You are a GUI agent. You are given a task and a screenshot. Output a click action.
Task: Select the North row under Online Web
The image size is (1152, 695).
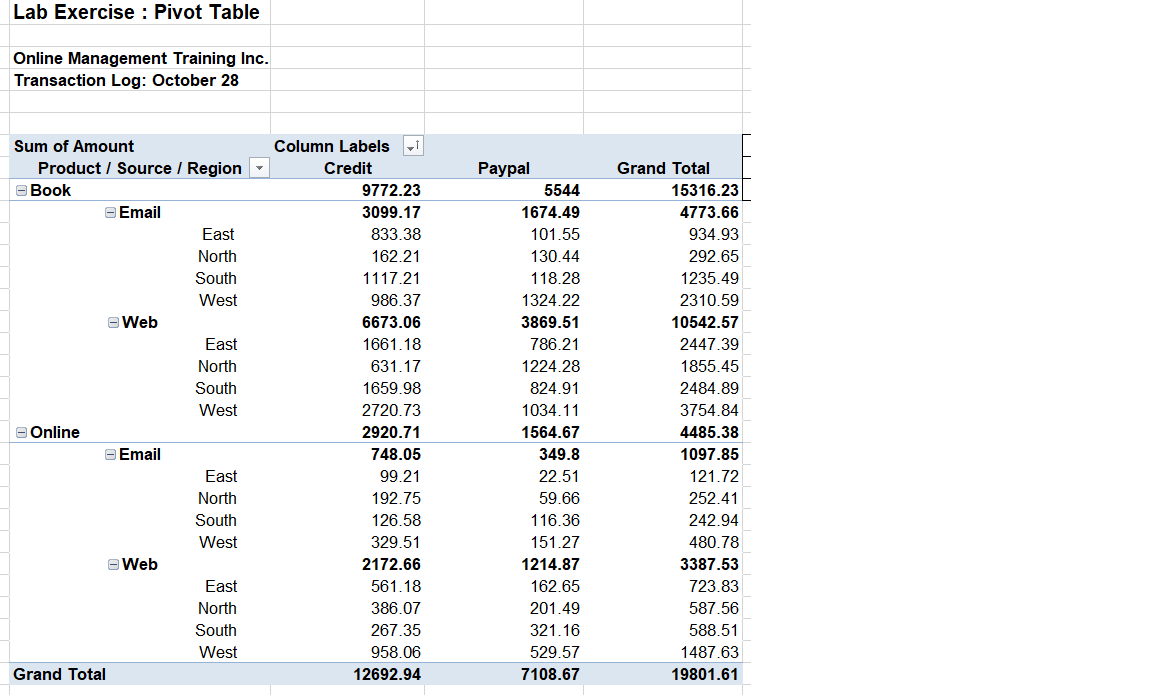coord(217,608)
